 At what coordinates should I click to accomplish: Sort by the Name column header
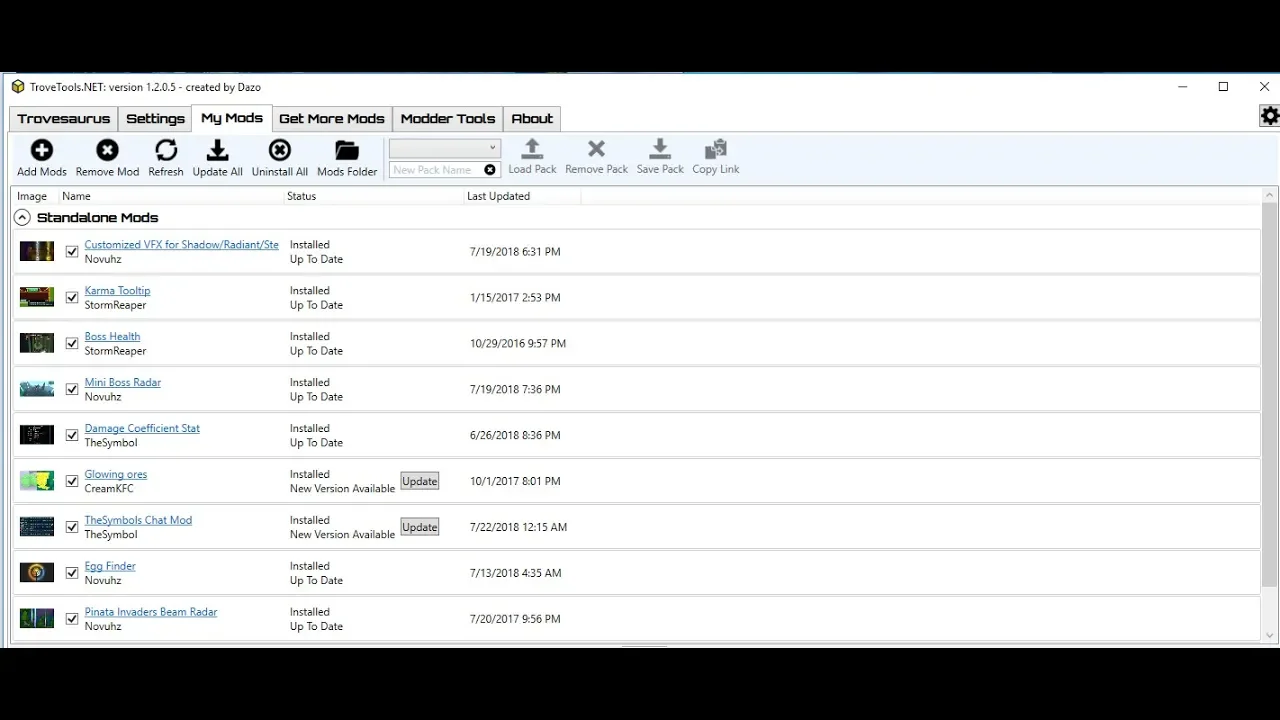coord(170,196)
